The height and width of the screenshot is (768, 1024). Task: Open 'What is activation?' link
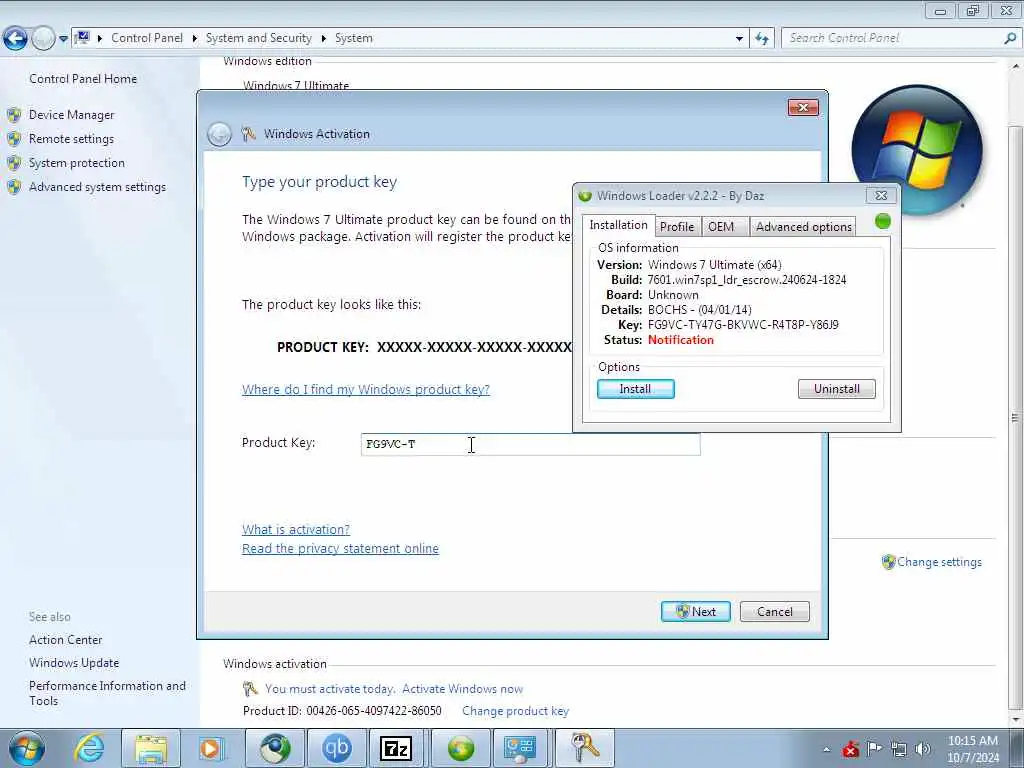pos(296,530)
